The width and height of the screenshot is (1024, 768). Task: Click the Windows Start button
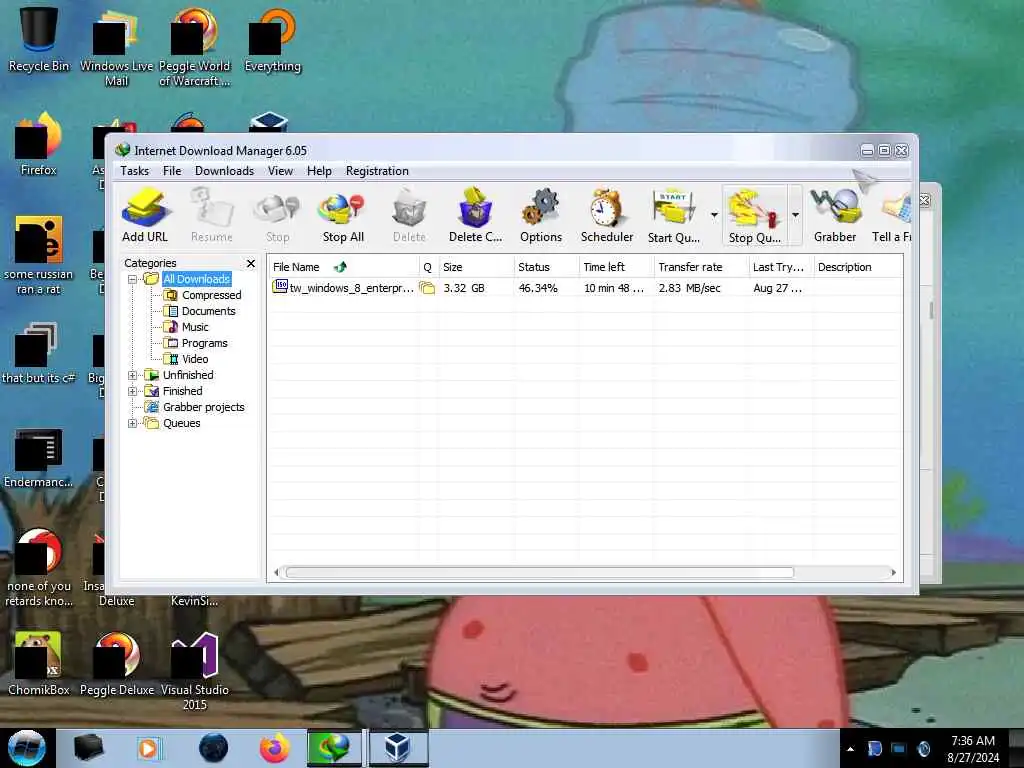(26, 748)
